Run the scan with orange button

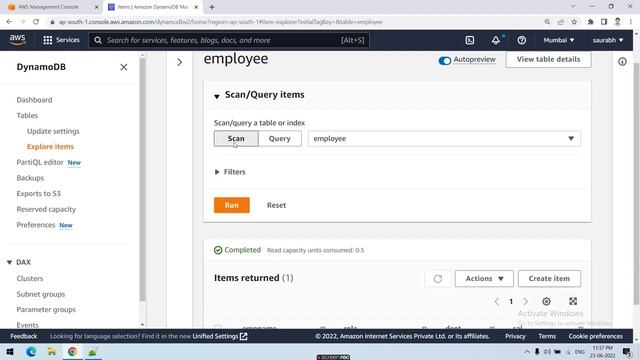coord(232,205)
